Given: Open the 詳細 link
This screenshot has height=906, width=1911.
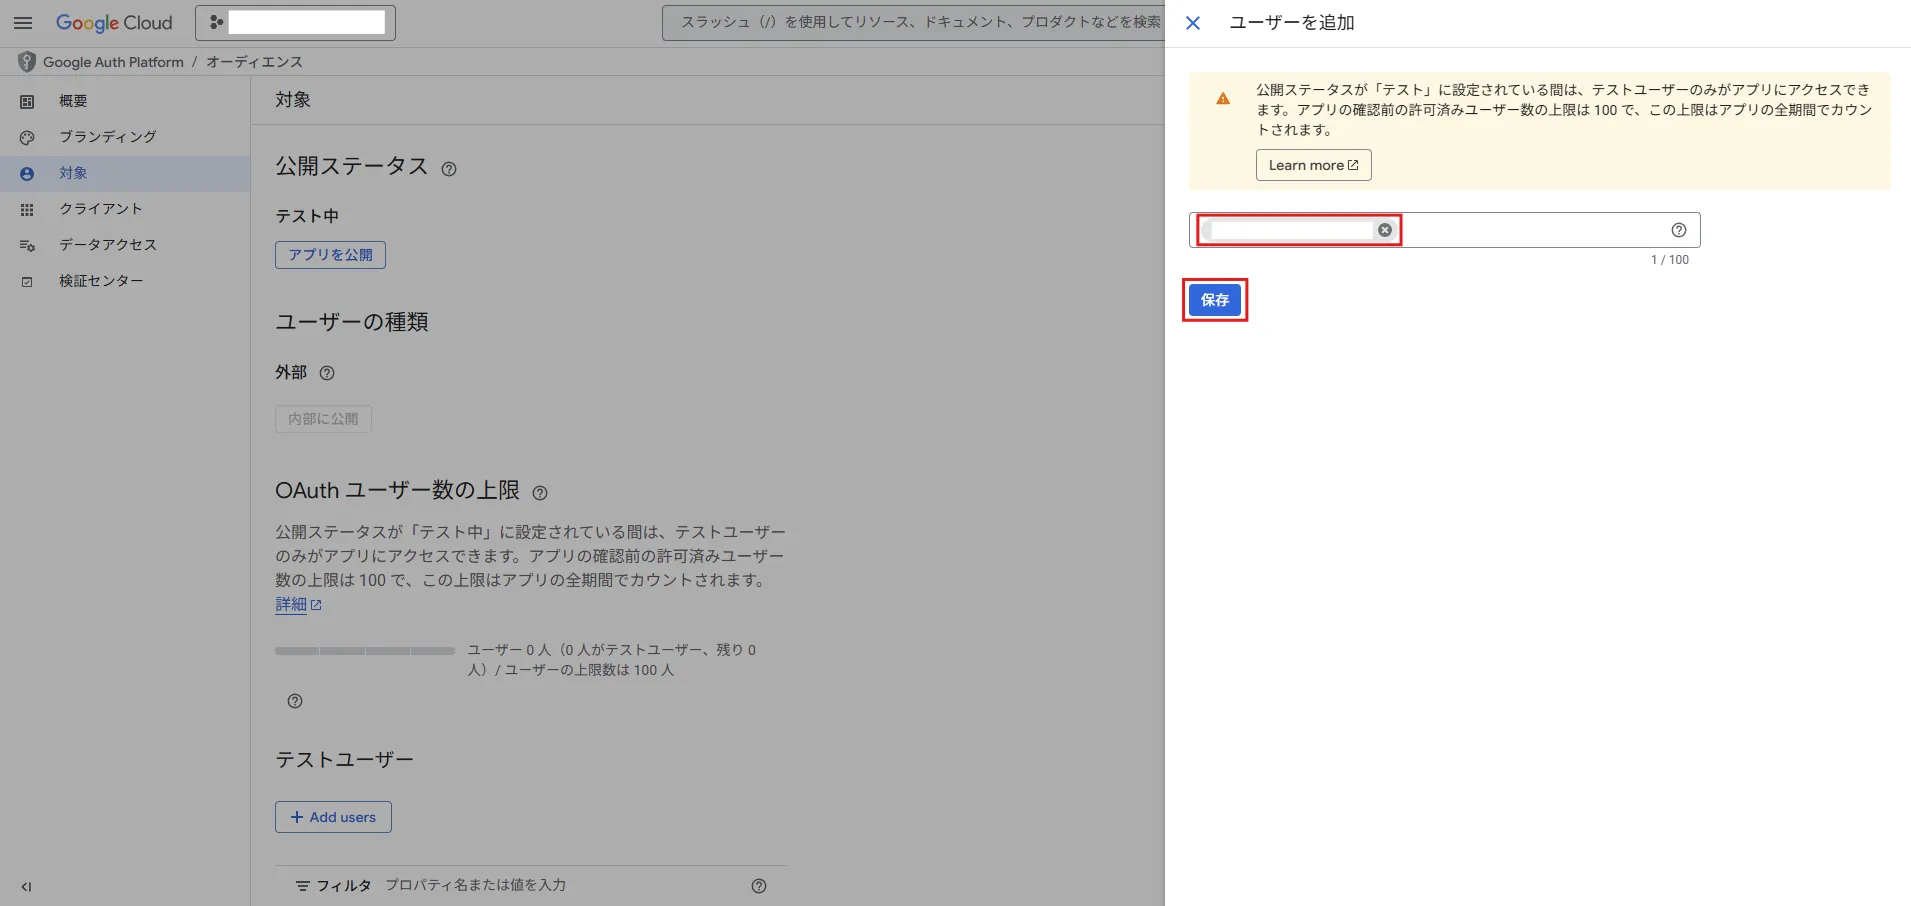Looking at the screenshot, I should point(298,604).
